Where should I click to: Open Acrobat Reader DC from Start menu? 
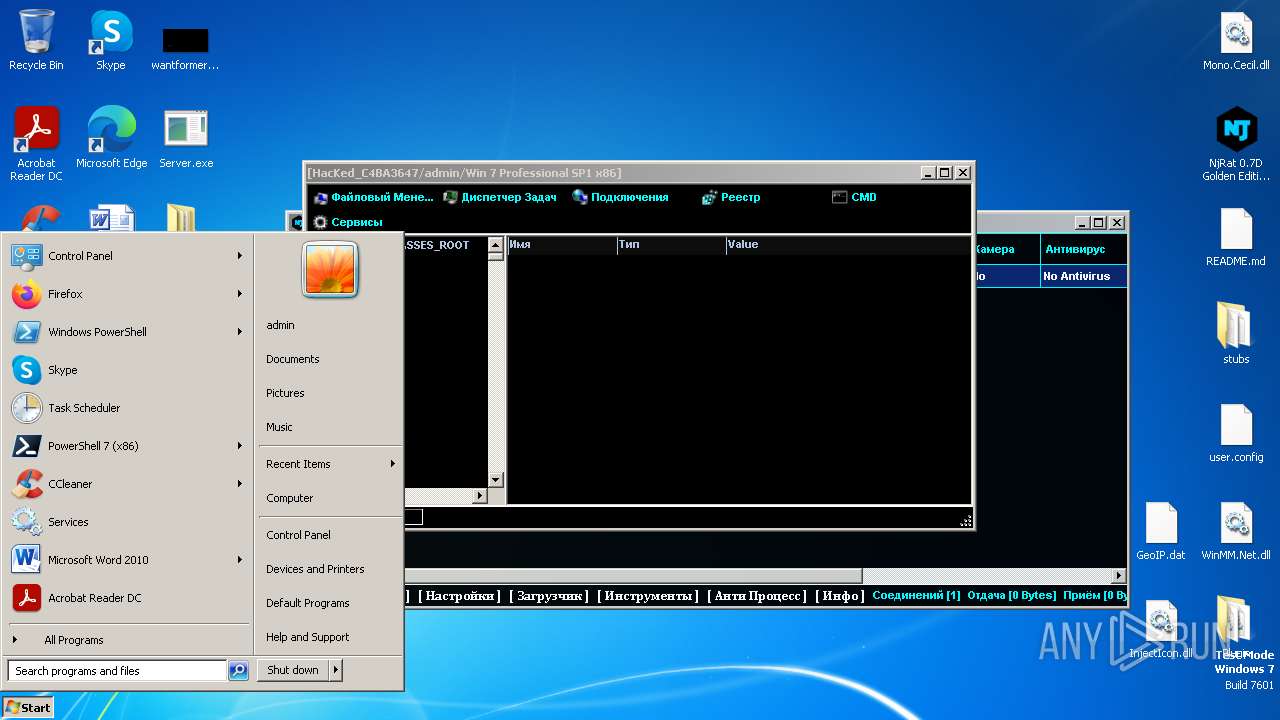pyautogui.click(x=128, y=598)
